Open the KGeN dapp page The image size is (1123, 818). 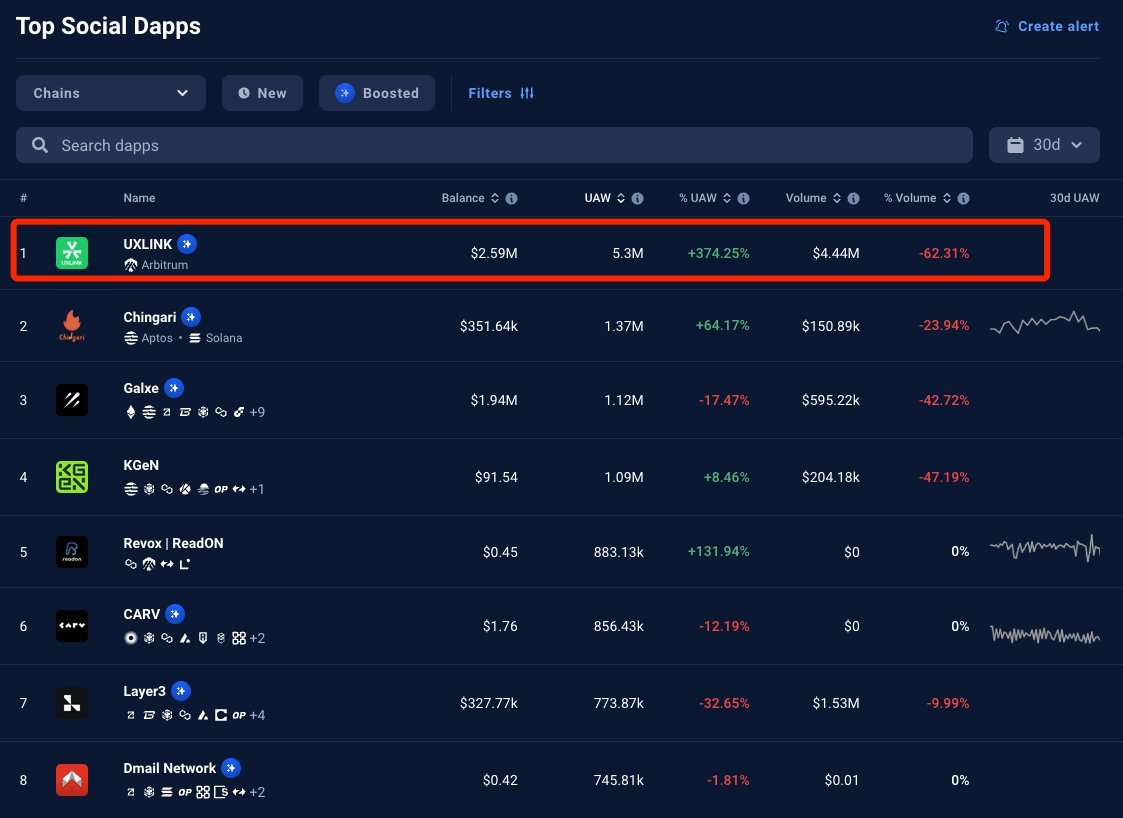click(x=141, y=465)
